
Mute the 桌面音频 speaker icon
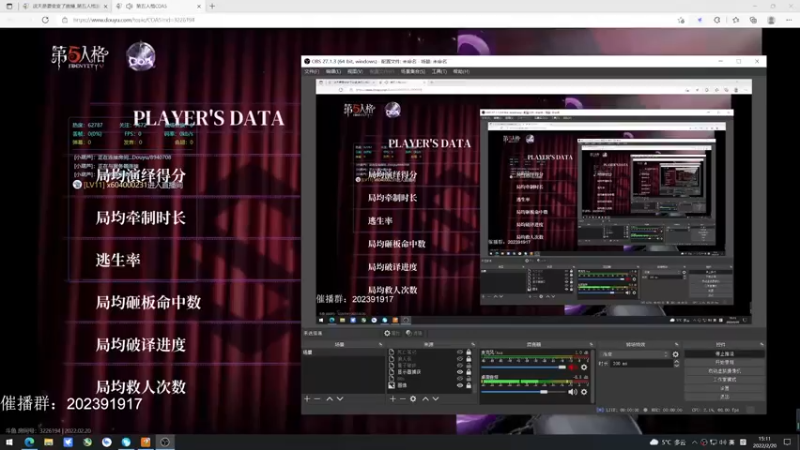coord(573,392)
